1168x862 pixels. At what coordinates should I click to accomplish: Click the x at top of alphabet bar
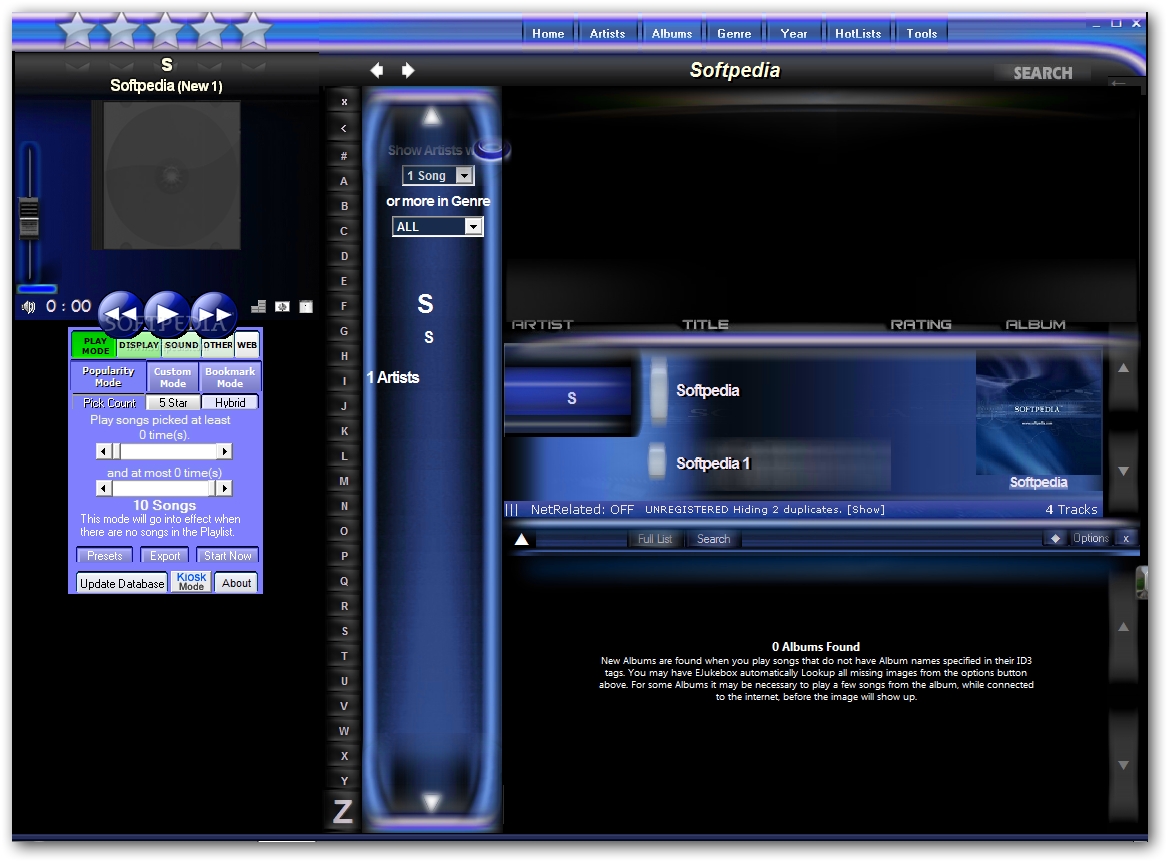344,102
